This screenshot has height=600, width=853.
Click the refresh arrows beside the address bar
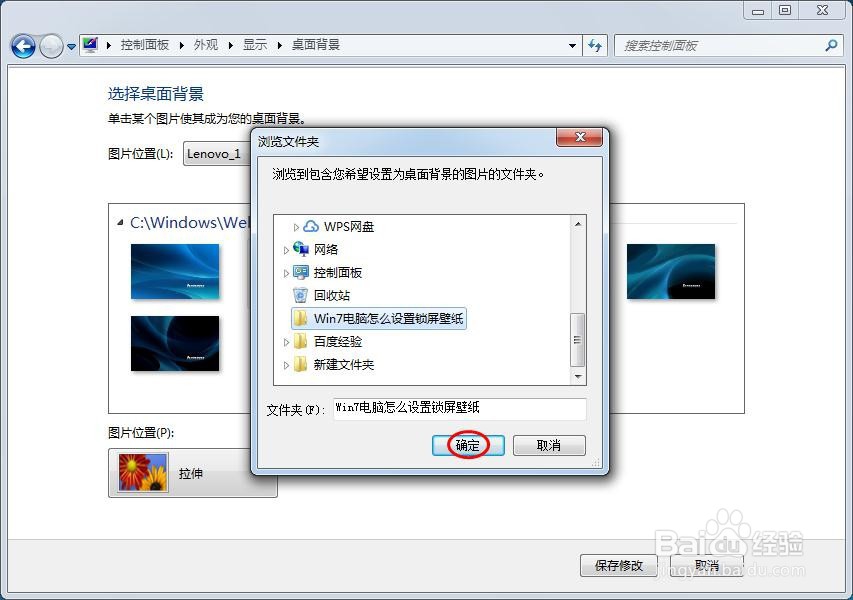coord(595,45)
